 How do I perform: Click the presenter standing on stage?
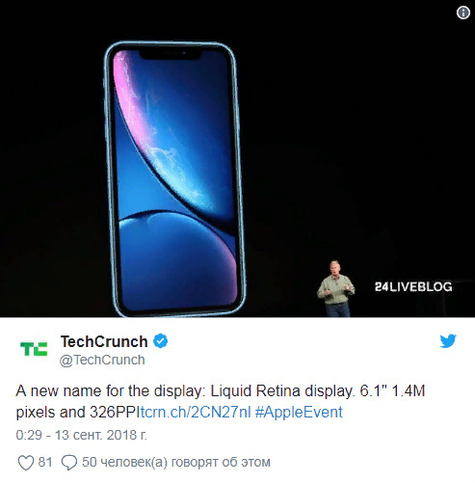[x=336, y=288]
